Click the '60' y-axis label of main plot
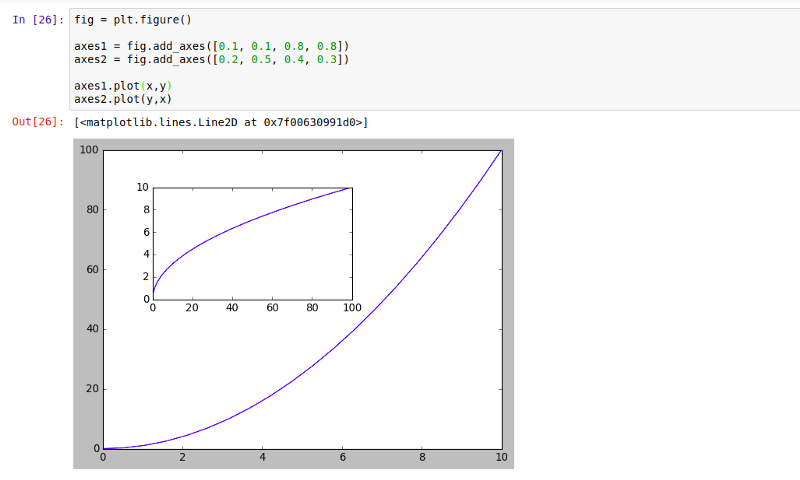 click(92, 269)
